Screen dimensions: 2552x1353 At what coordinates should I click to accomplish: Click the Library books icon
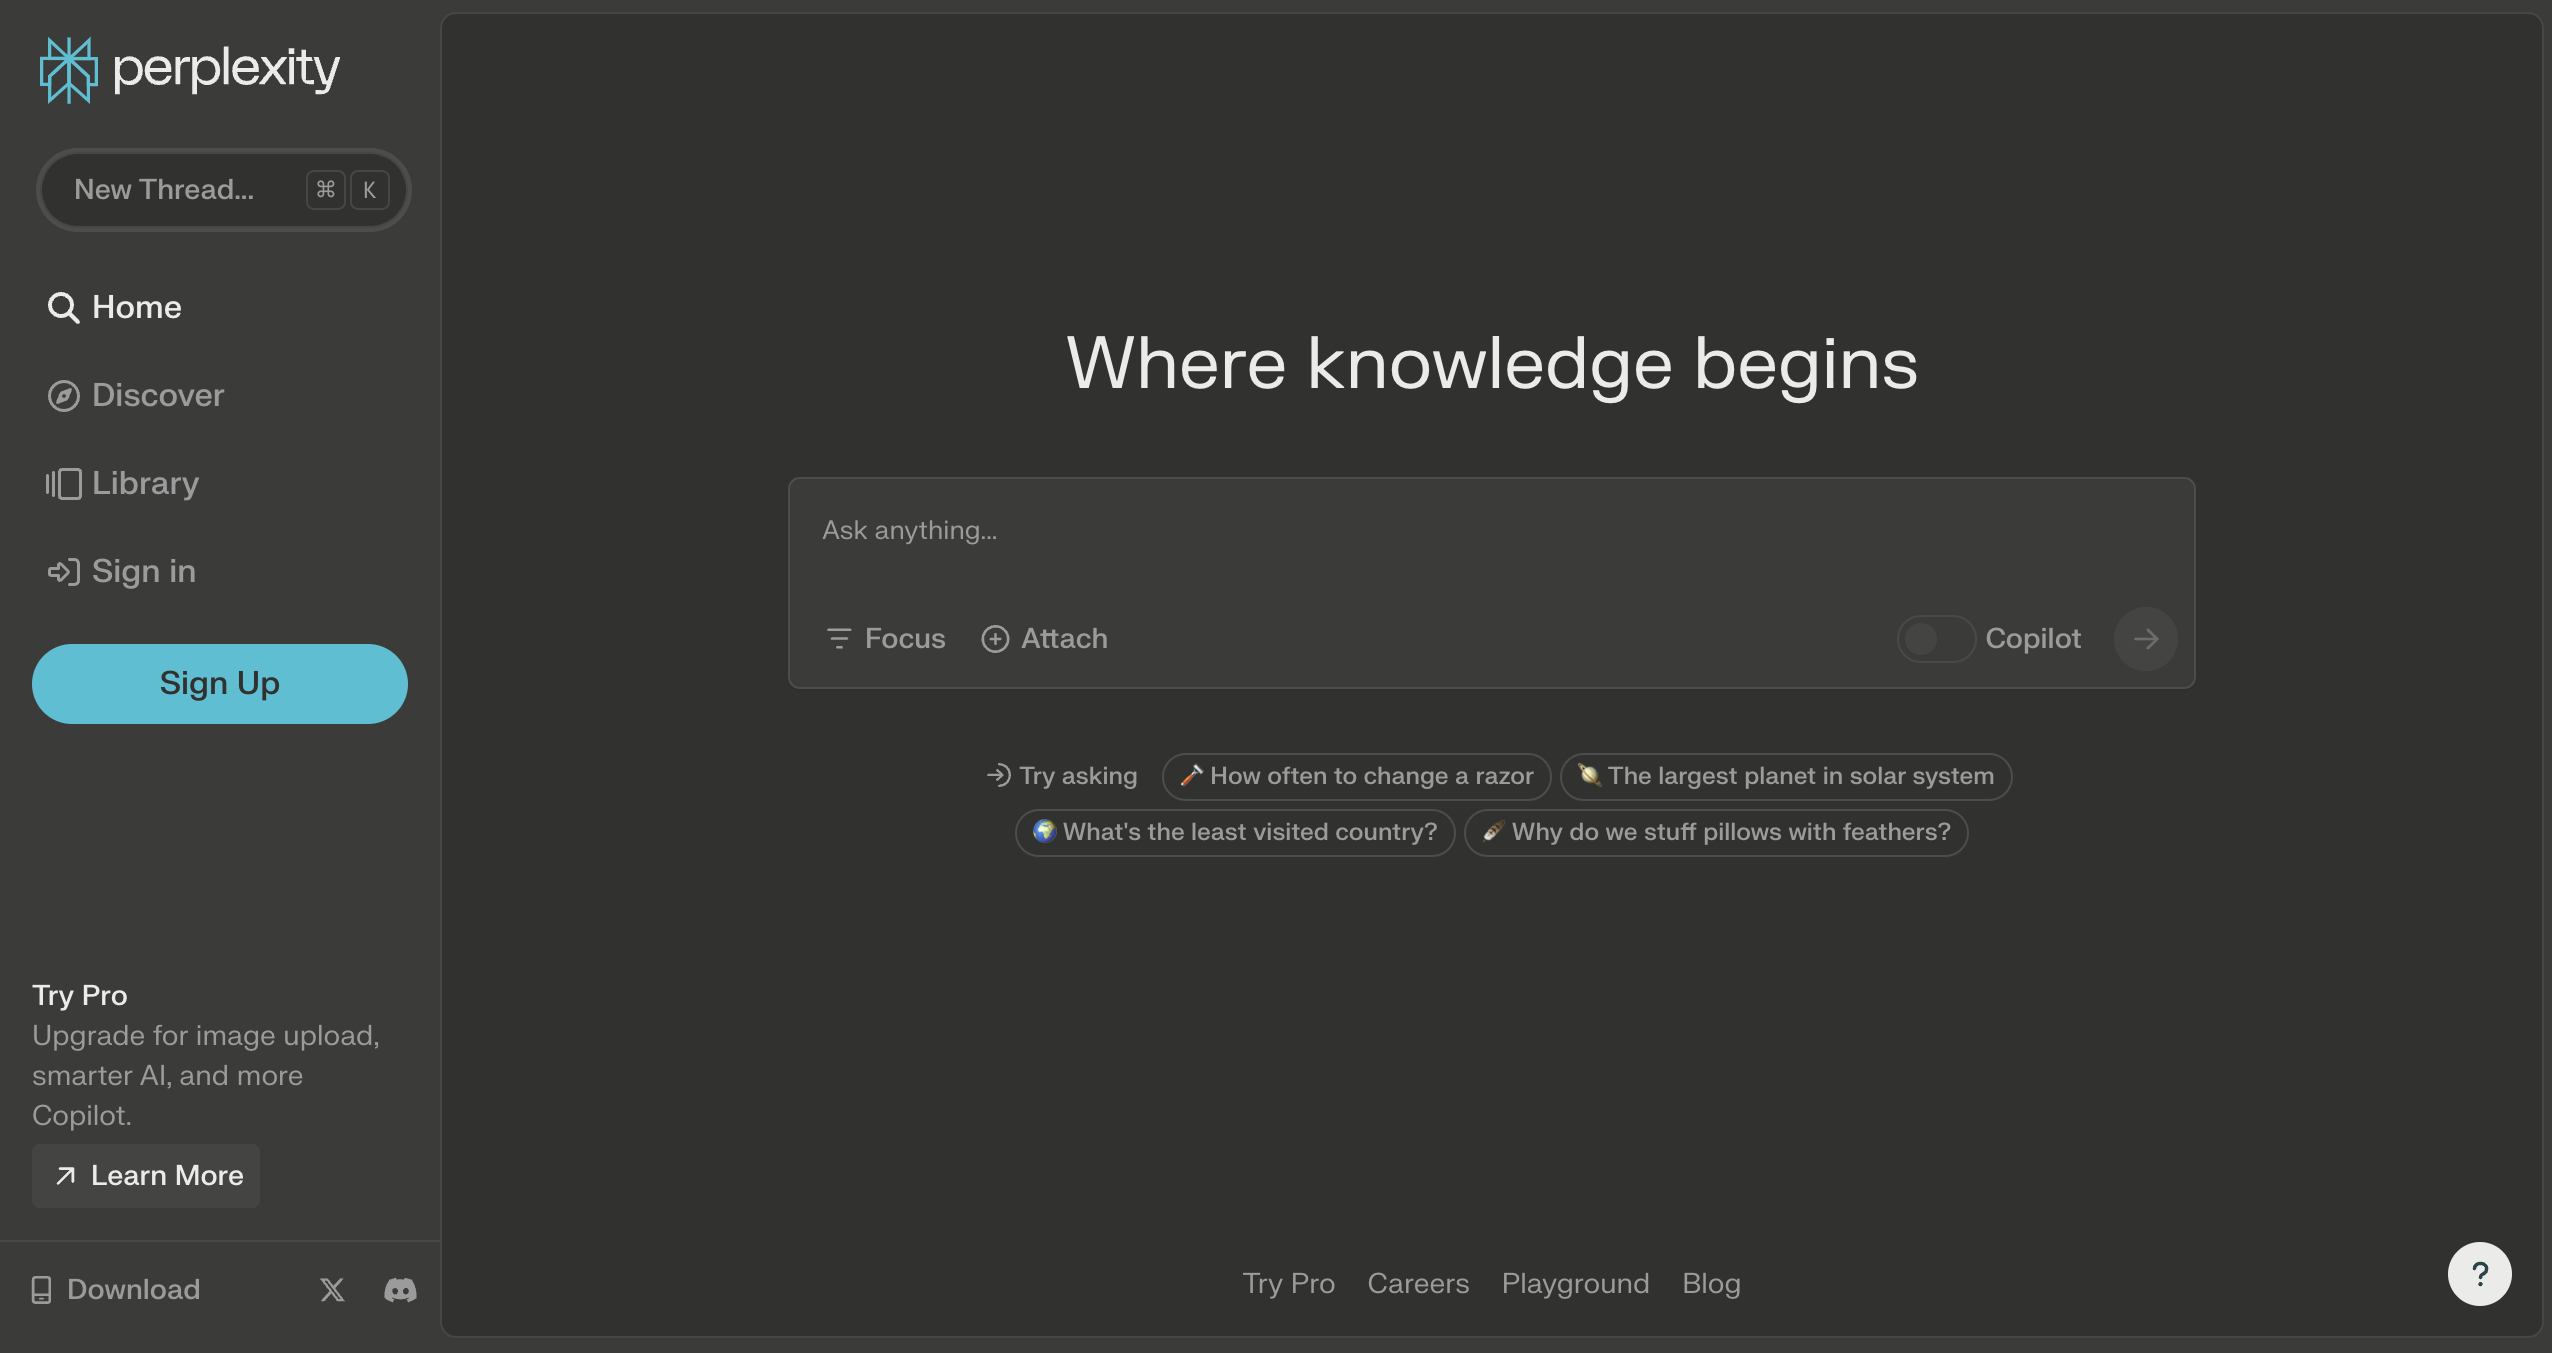click(x=63, y=484)
